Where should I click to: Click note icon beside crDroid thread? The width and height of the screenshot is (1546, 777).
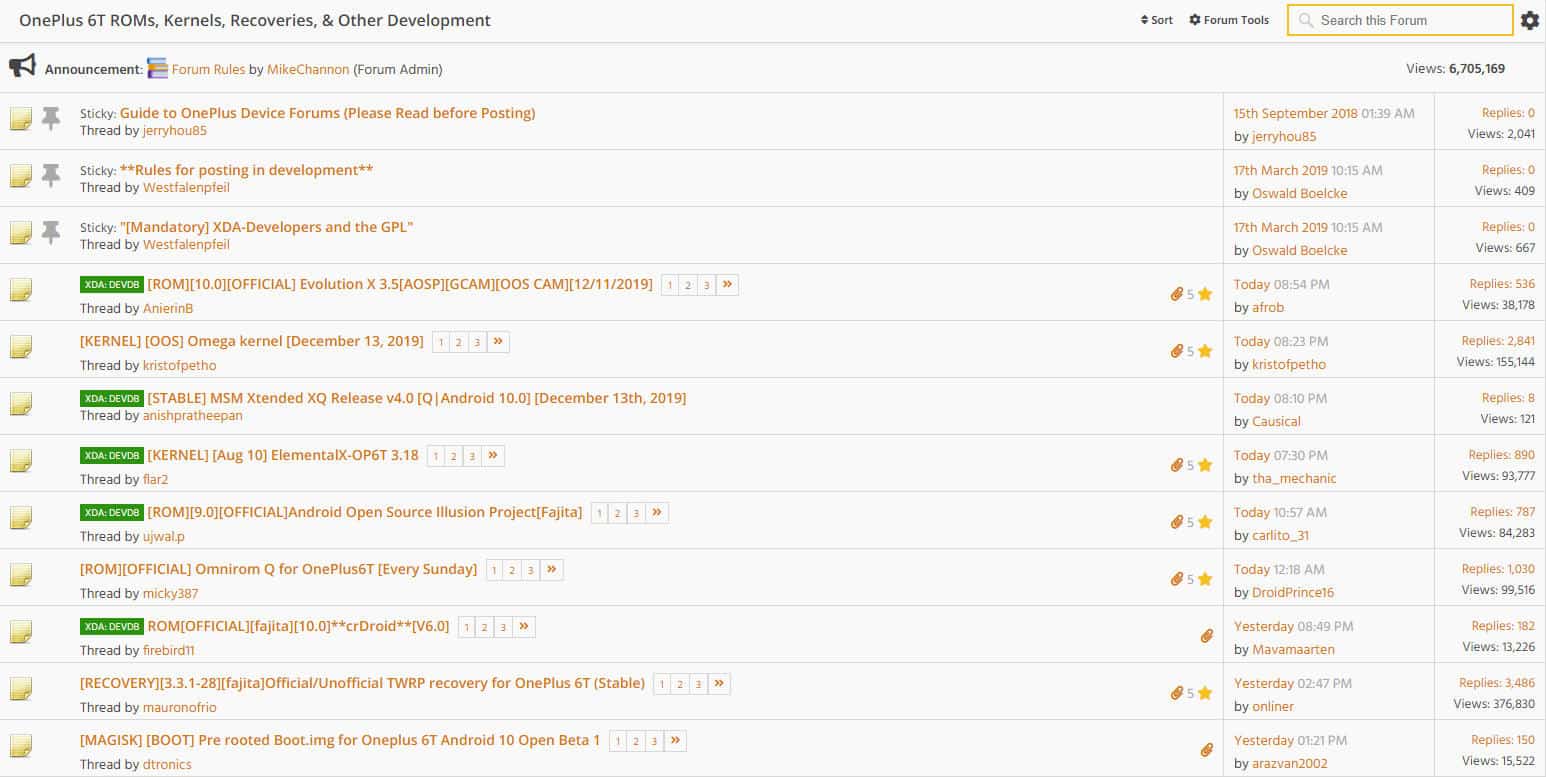pos(21,632)
